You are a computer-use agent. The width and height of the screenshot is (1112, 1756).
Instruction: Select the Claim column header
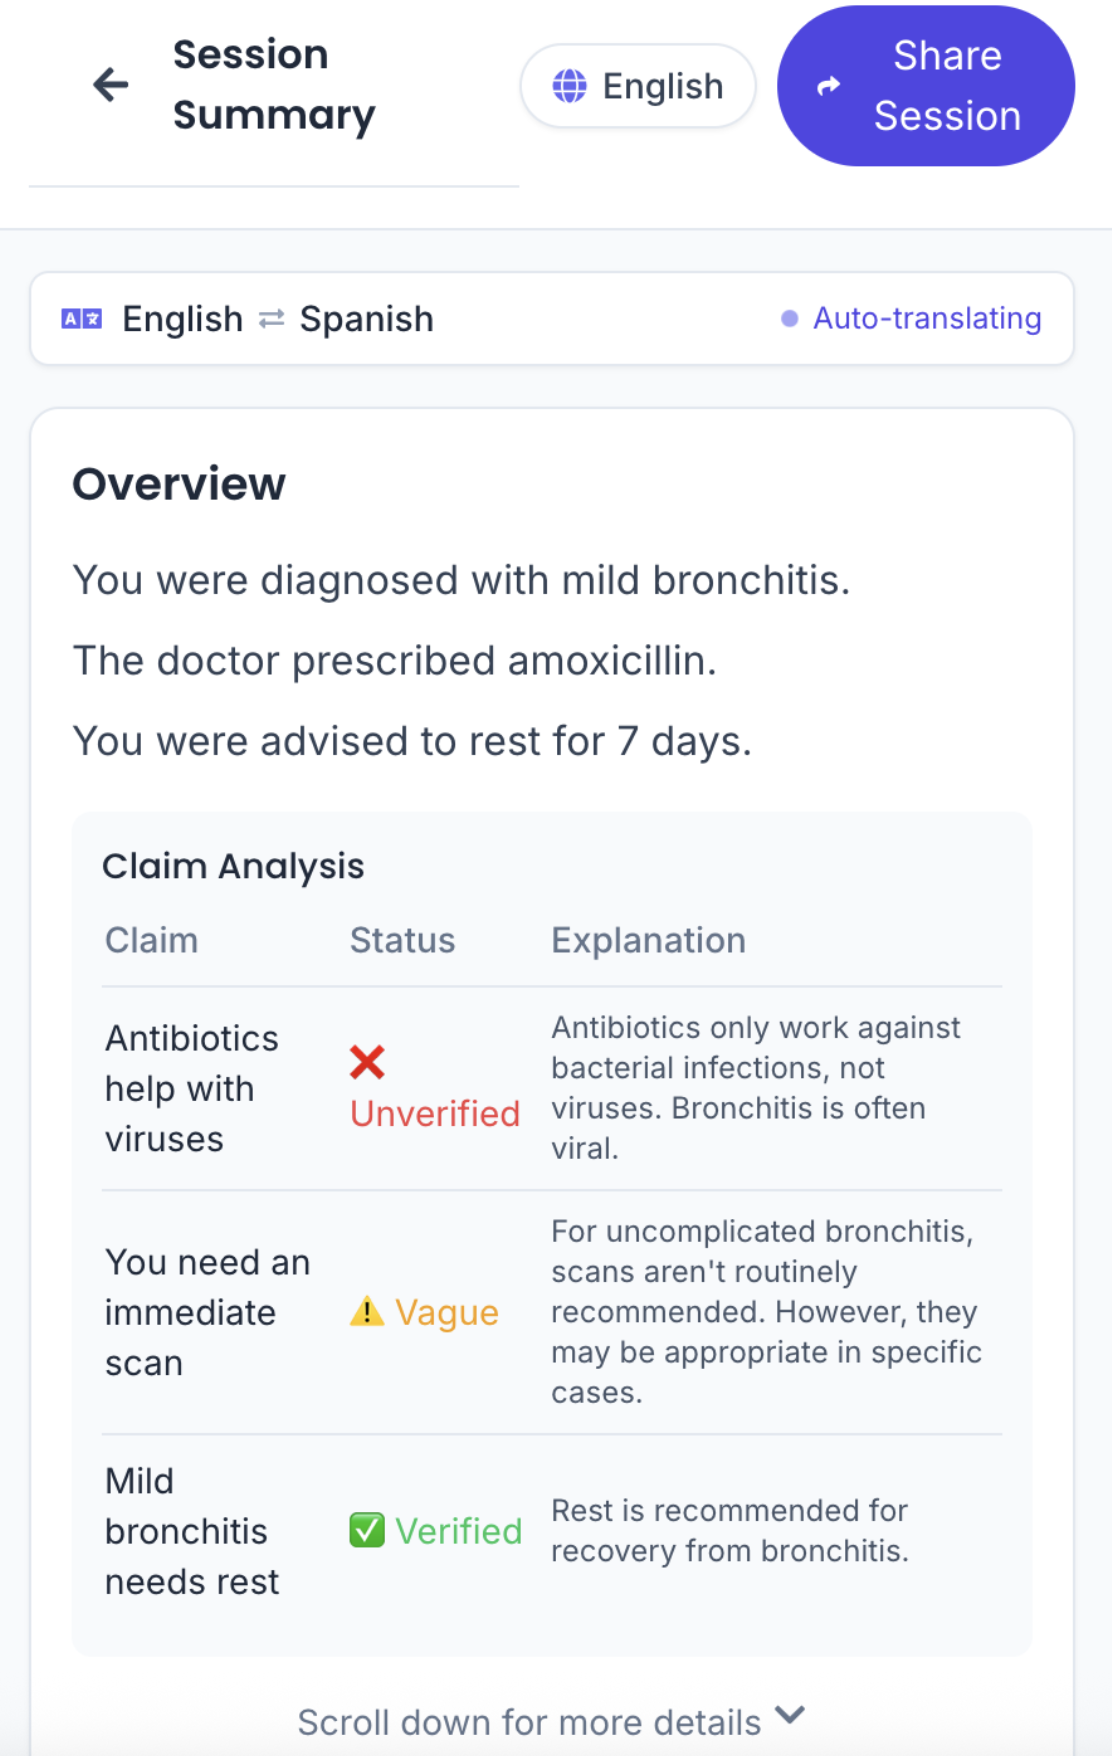[152, 940]
